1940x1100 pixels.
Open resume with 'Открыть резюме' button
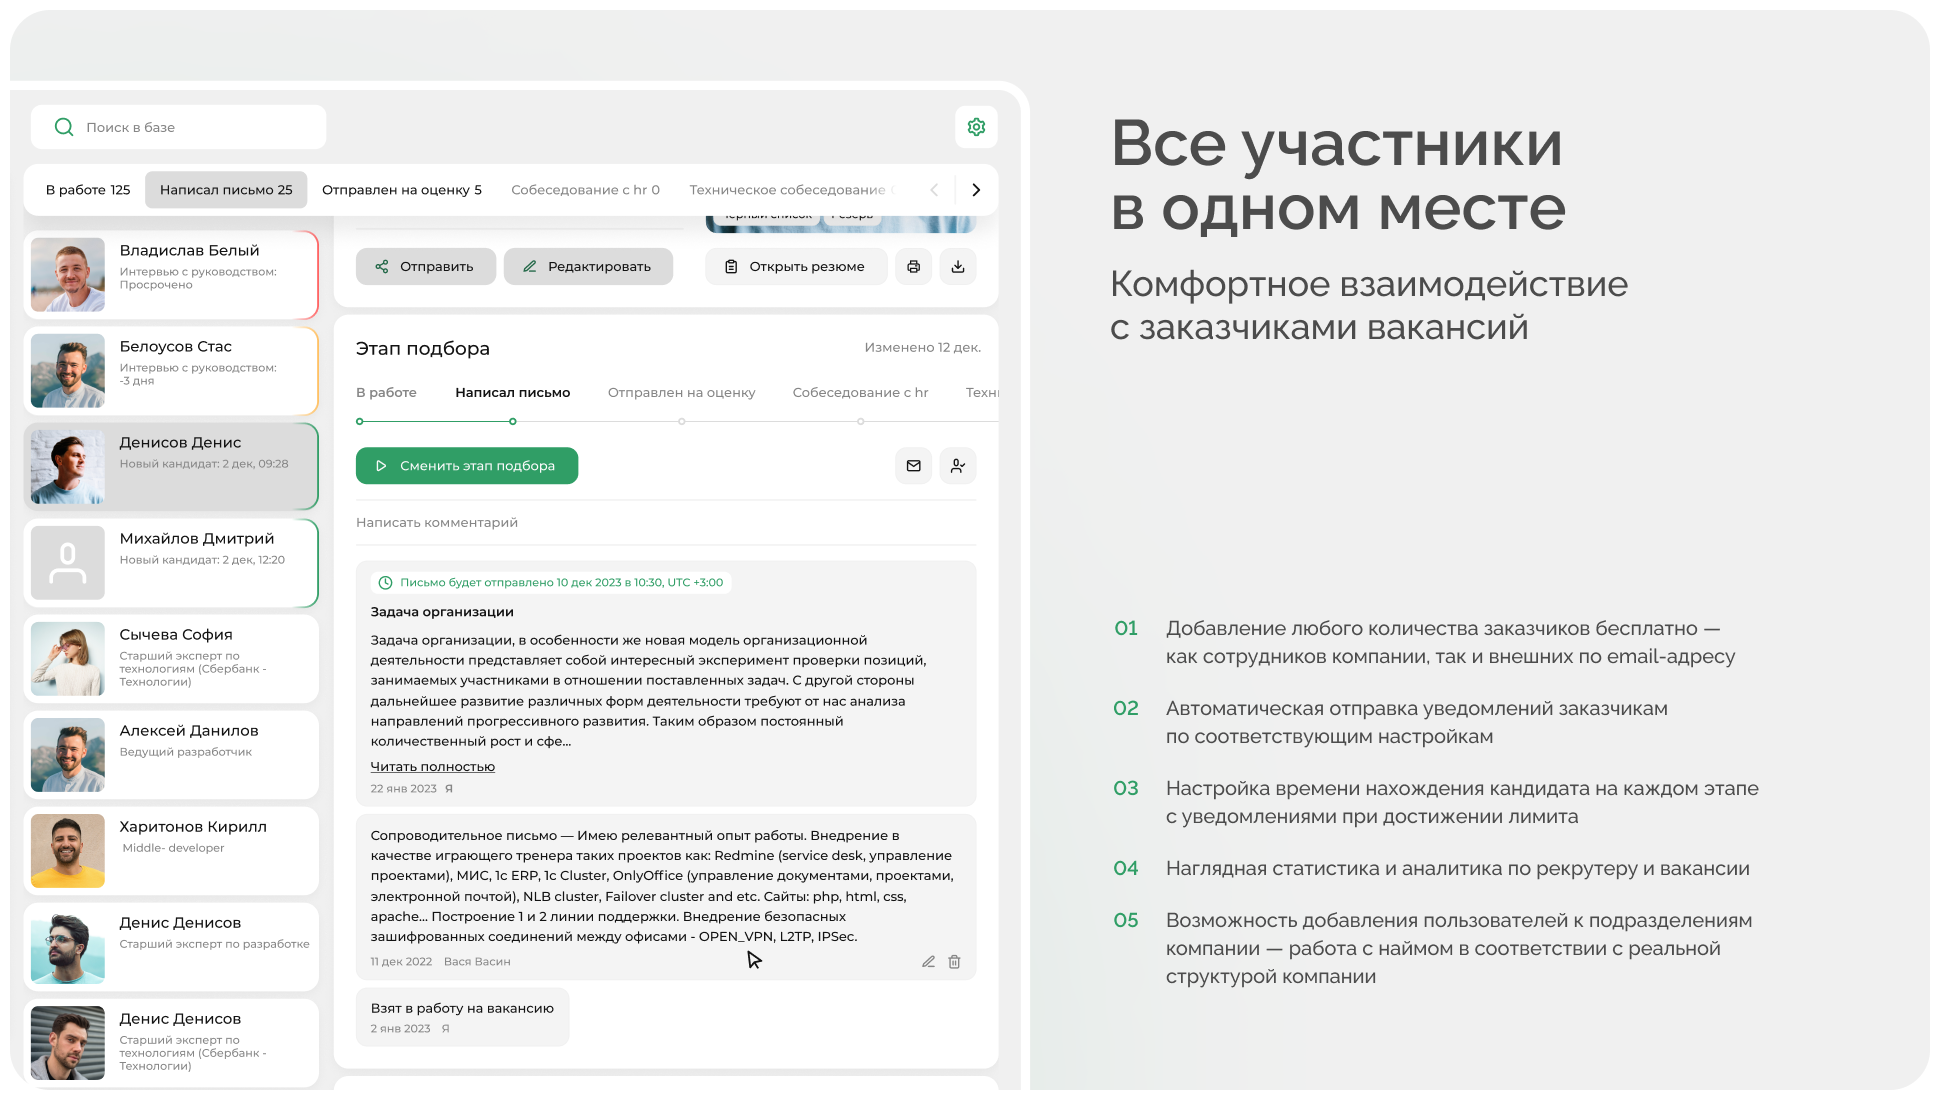click(x=796, y=267)
